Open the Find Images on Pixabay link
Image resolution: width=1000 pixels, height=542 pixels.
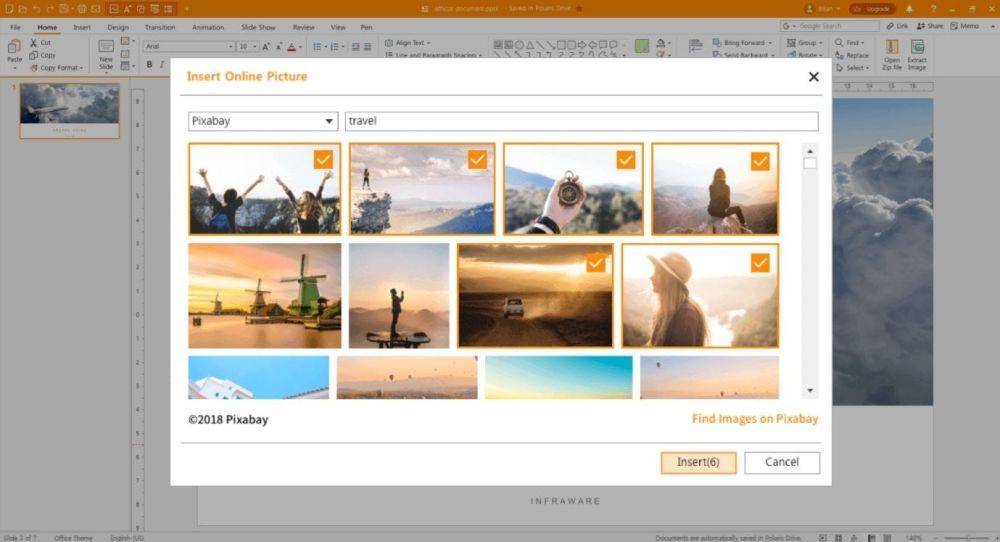(x=755, y=419)
